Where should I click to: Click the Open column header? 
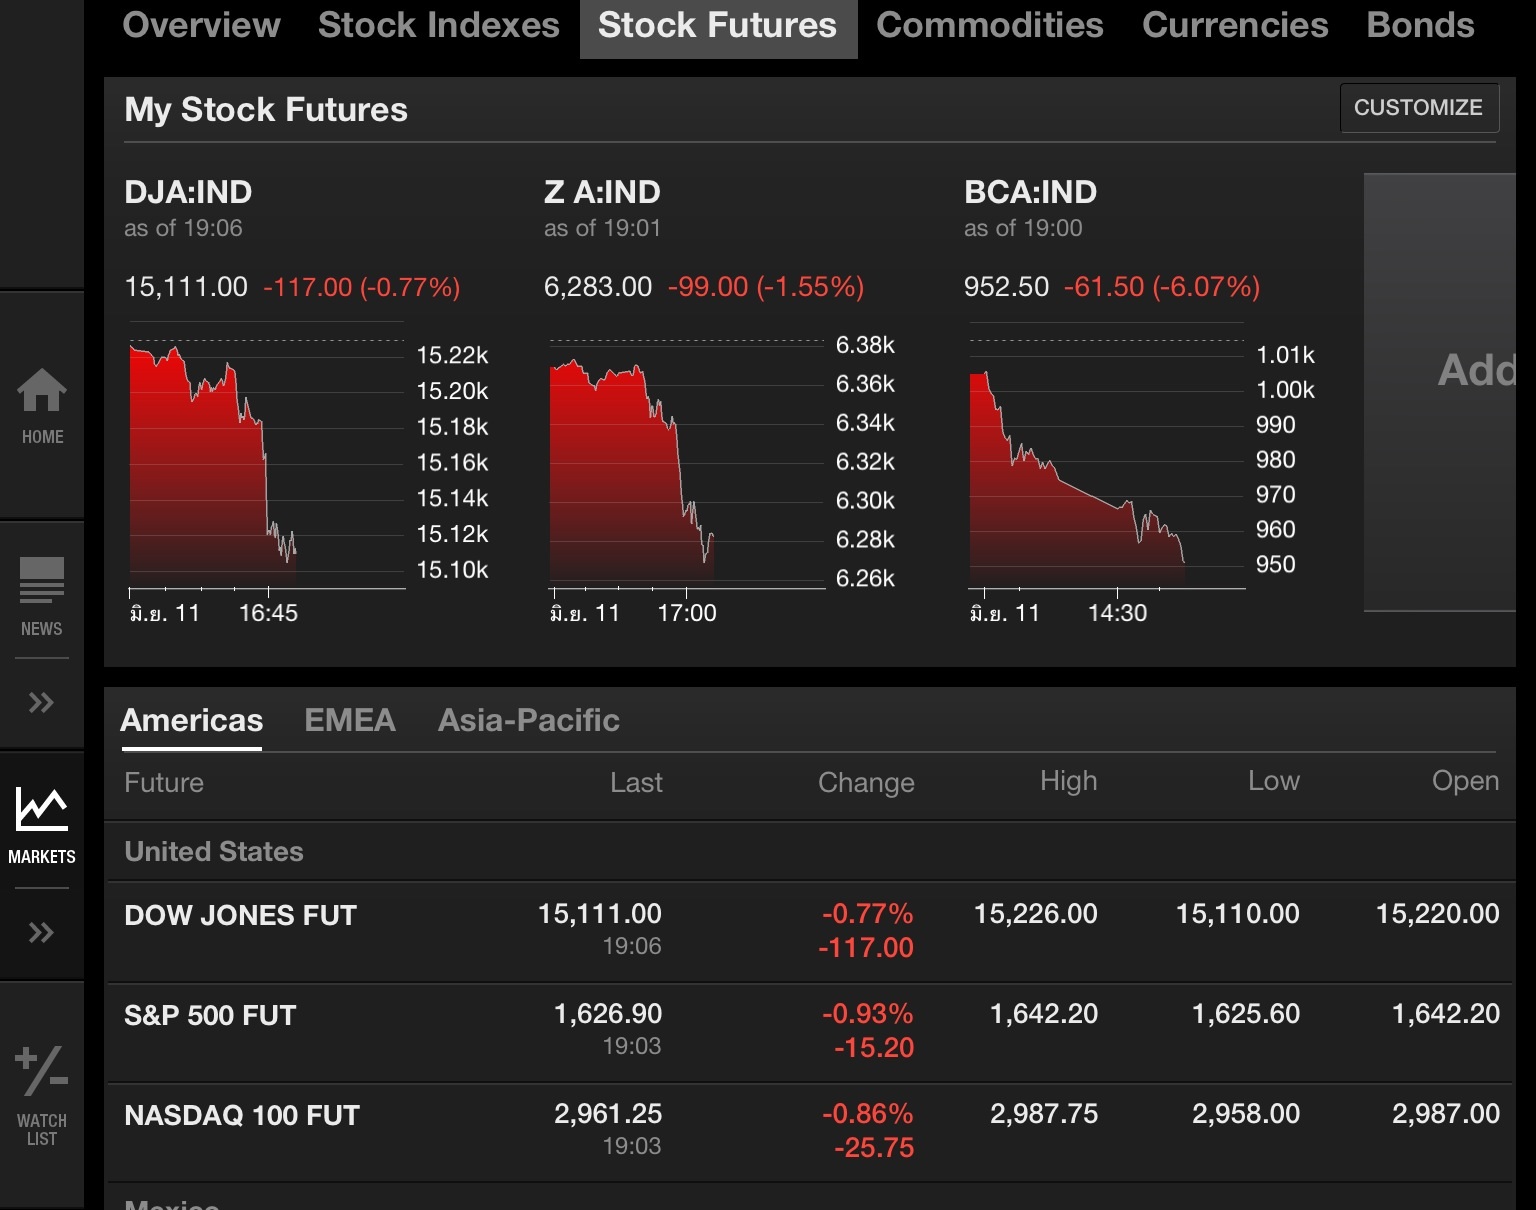click(1465, 781)
